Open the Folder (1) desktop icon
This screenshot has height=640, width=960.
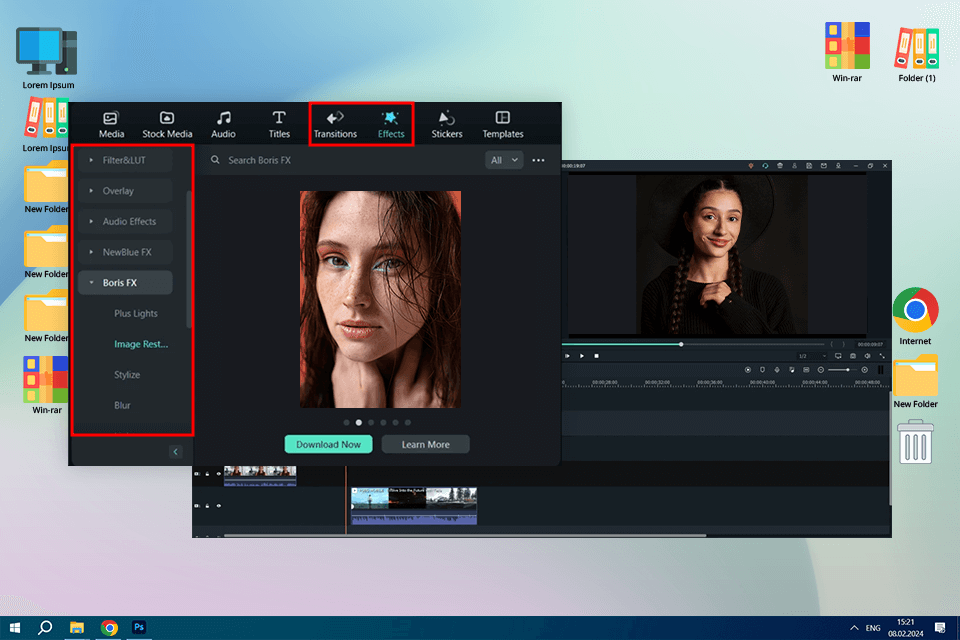(917, 54)
